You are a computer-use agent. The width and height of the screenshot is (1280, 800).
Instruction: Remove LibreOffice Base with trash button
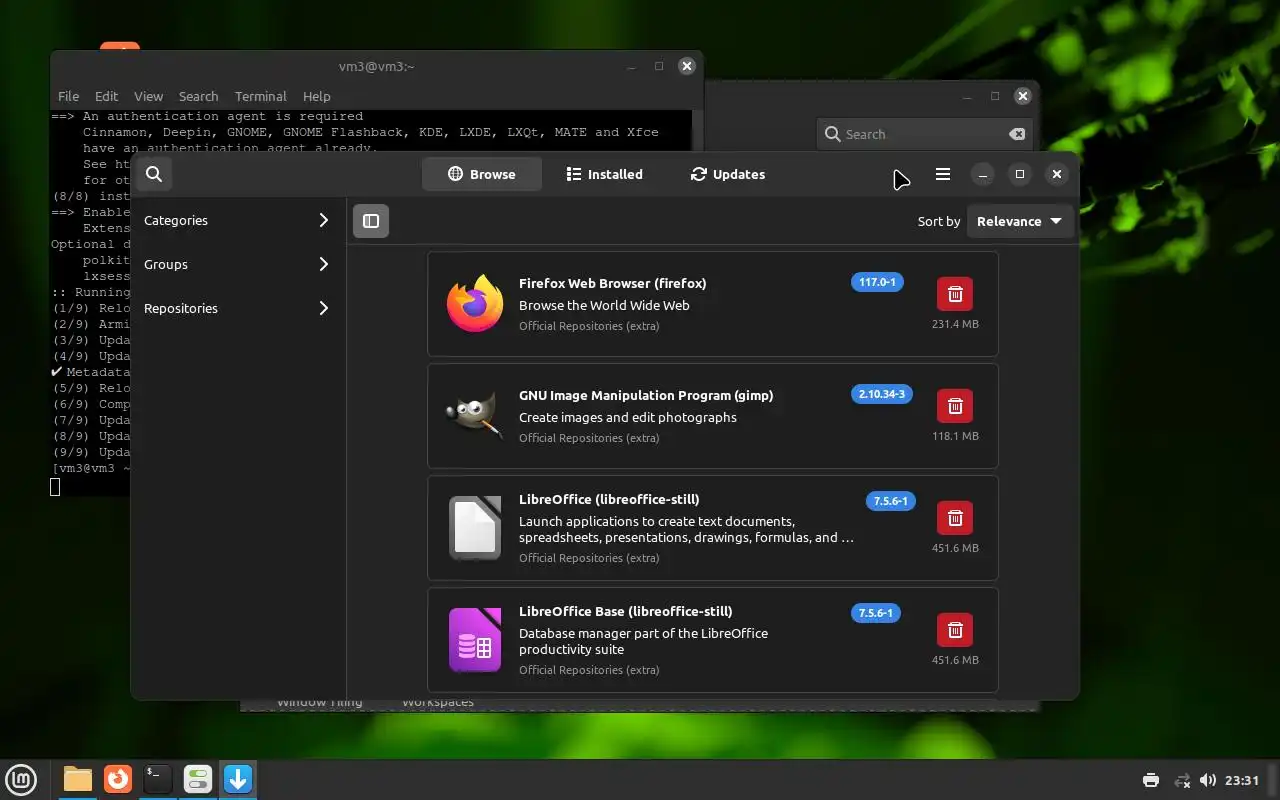point(955,630)
